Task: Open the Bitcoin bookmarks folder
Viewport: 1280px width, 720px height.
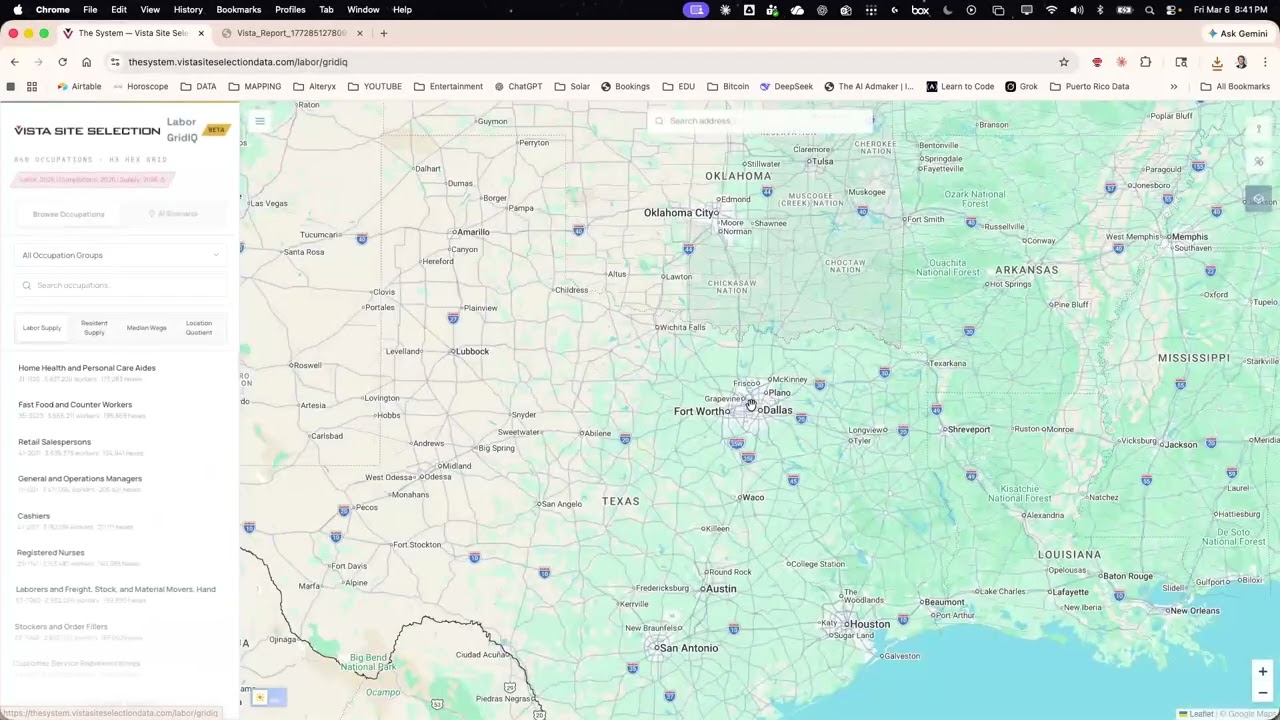Action: (727, 86)
